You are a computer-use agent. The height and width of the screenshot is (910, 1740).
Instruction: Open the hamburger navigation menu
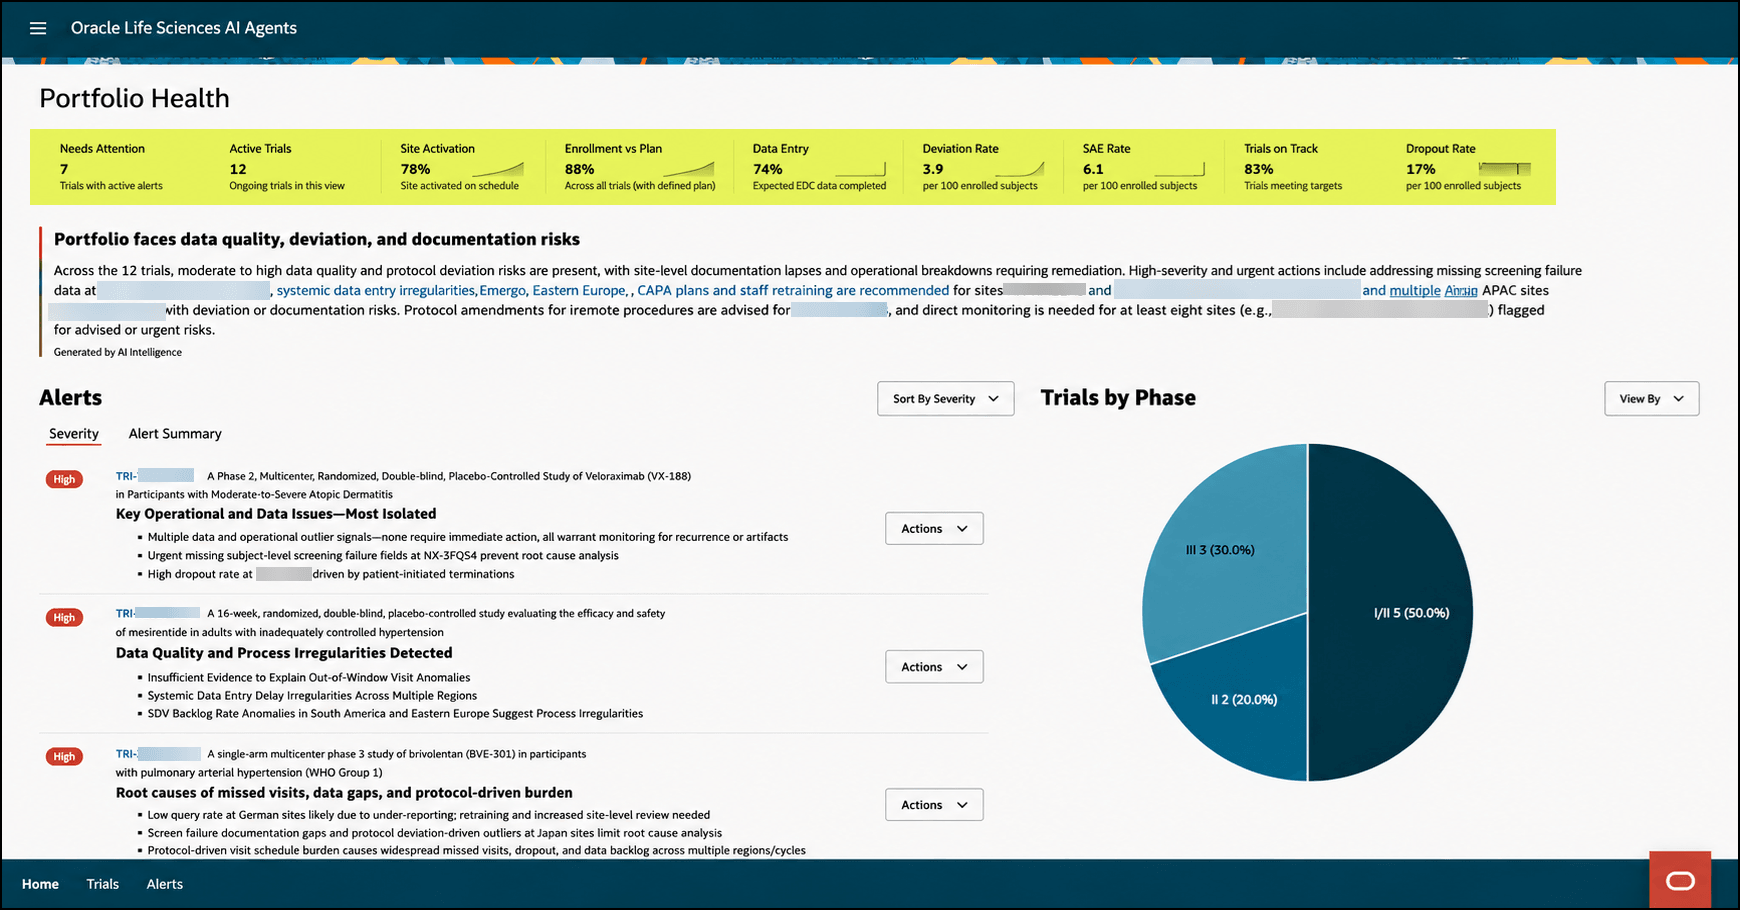click(38, 28)
